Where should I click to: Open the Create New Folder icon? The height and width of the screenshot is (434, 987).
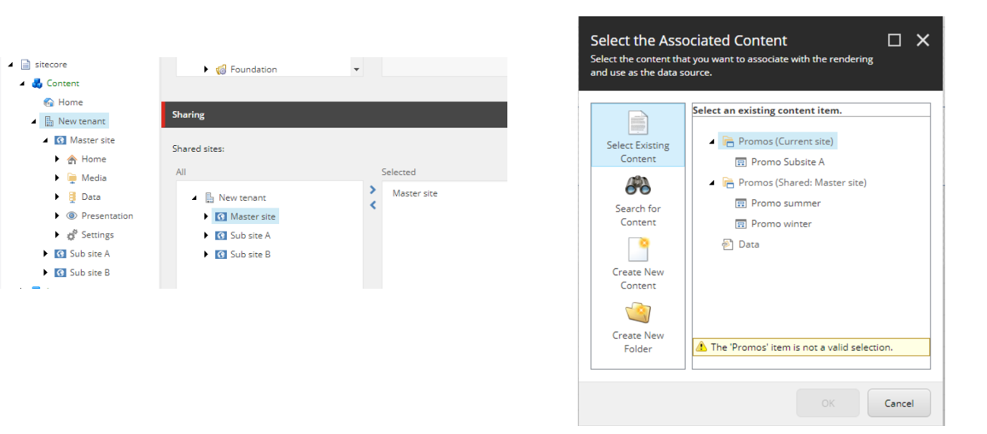click(x=638, y=312)
